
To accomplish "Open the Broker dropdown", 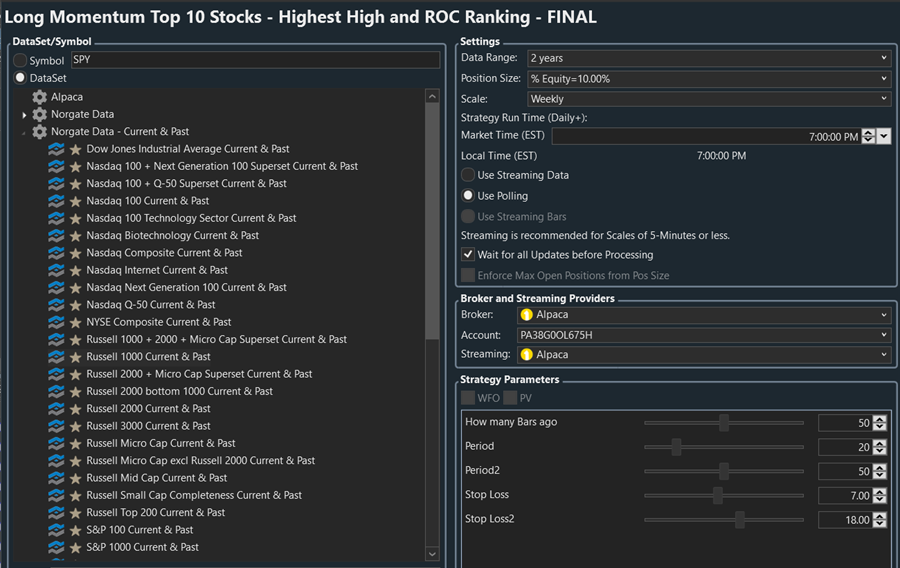I will (x=704, y=315).
